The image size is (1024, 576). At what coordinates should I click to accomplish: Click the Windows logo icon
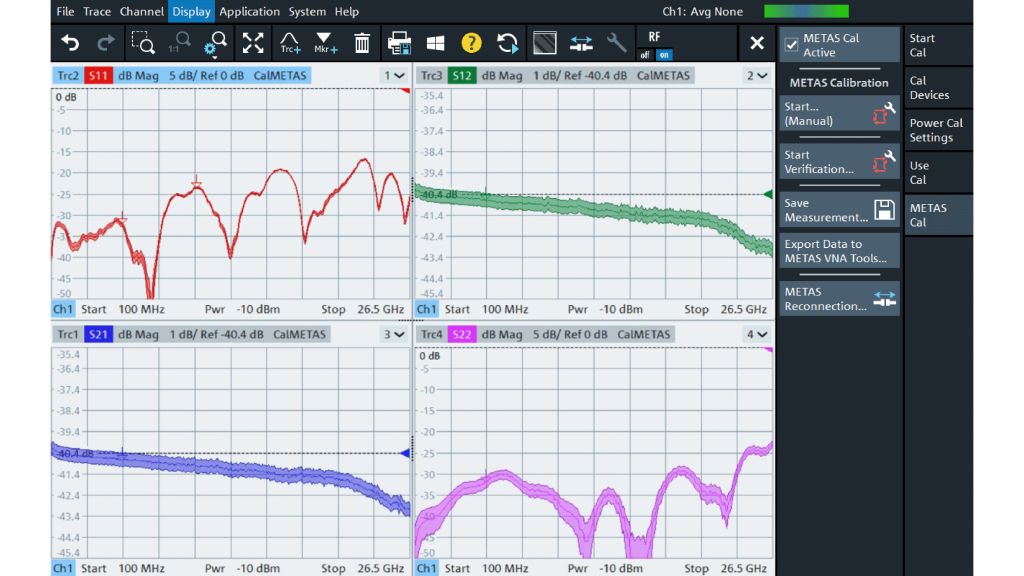(x=435, y=43)
